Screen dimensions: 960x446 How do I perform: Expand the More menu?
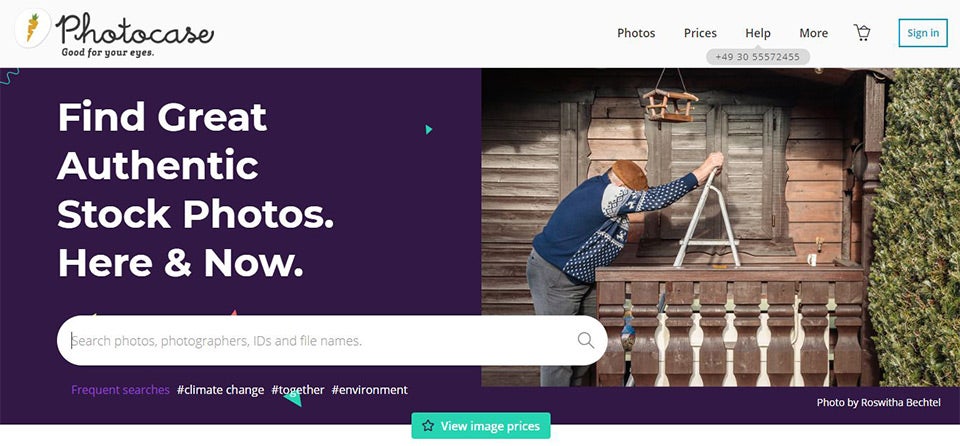[x=814, y=33]
